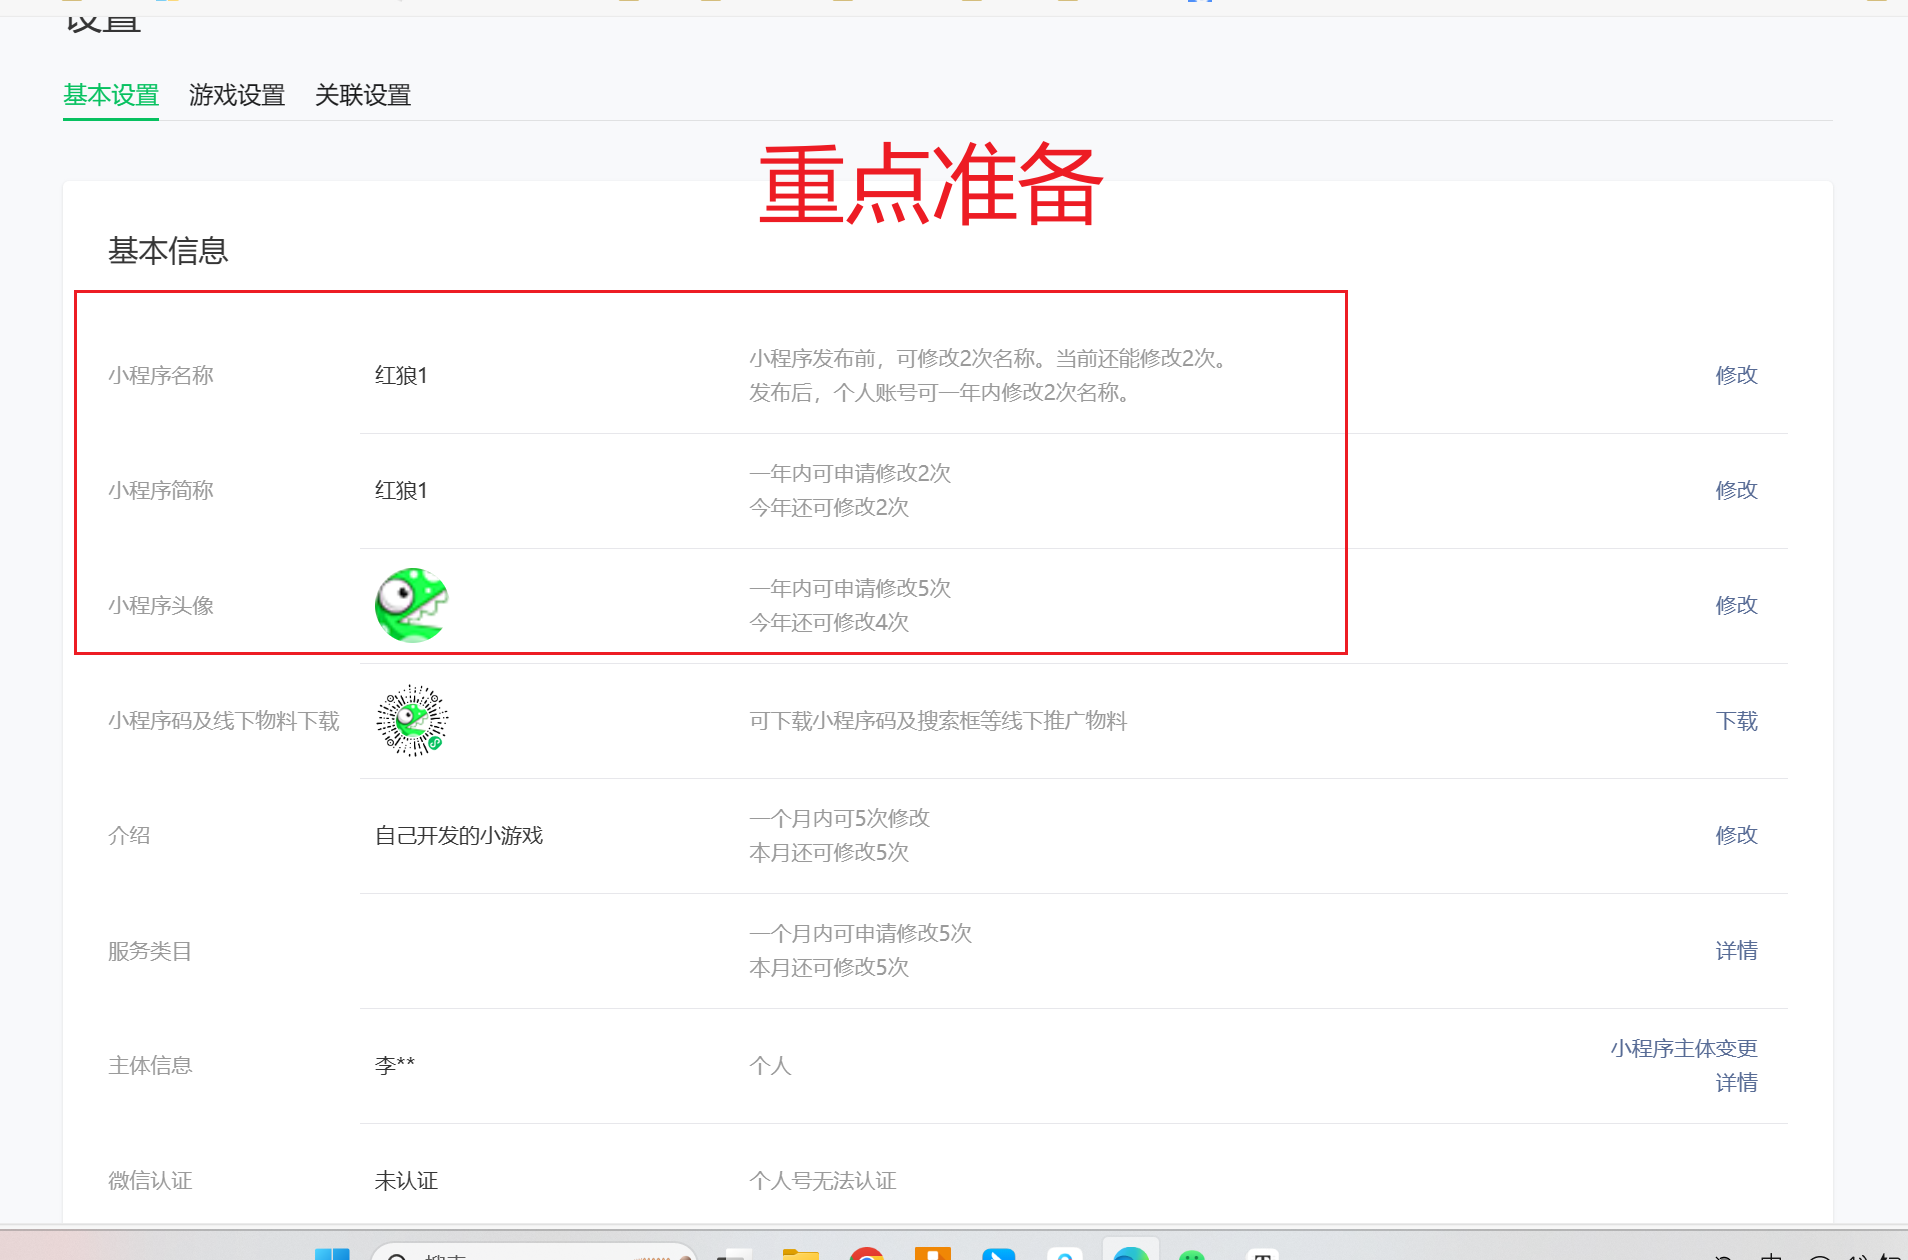
Task: Go to the 关联设置 tab
Action: click(x=363, y=95)
